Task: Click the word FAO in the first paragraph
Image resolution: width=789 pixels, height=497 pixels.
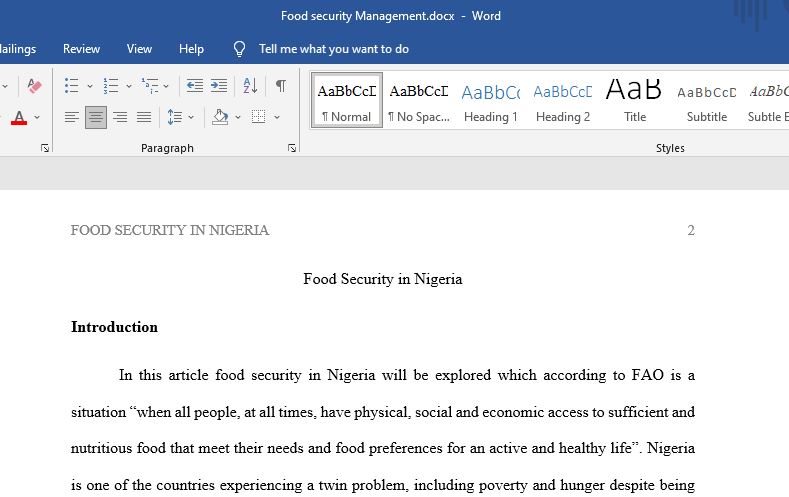Action: pyautogui.click(x=648, y=375)
